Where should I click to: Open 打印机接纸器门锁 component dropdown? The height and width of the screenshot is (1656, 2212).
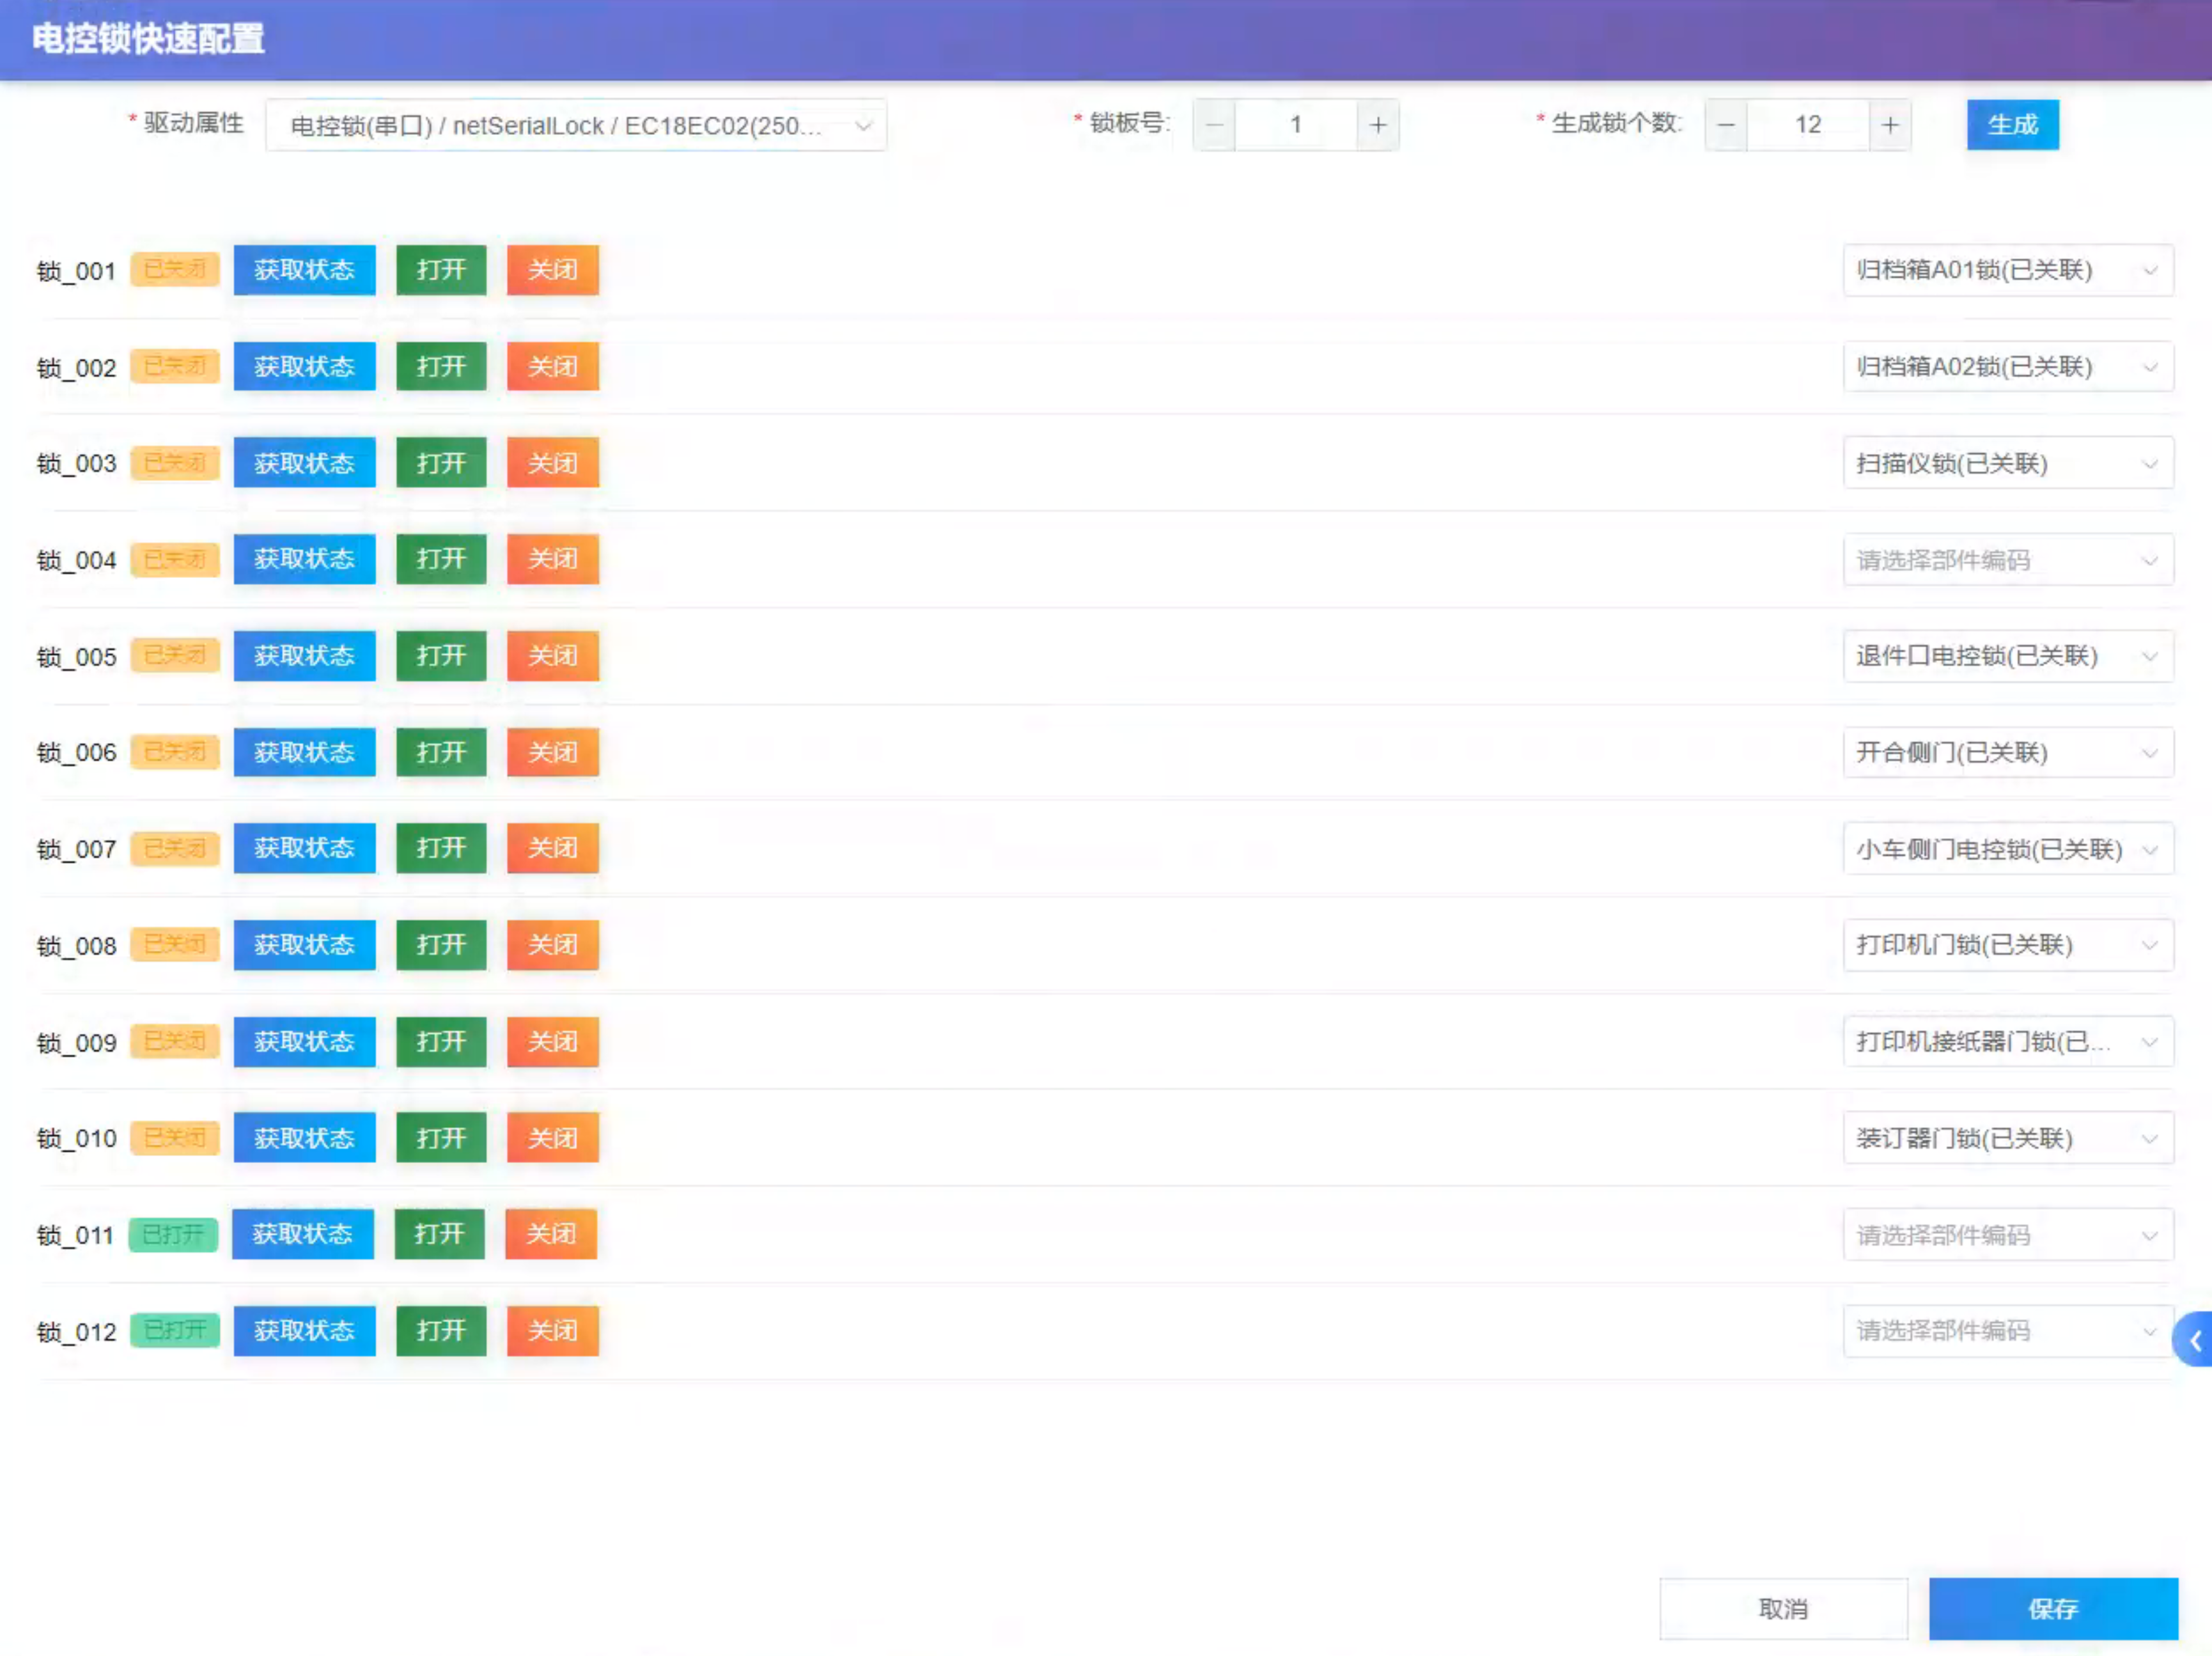click(2008, 1042)
